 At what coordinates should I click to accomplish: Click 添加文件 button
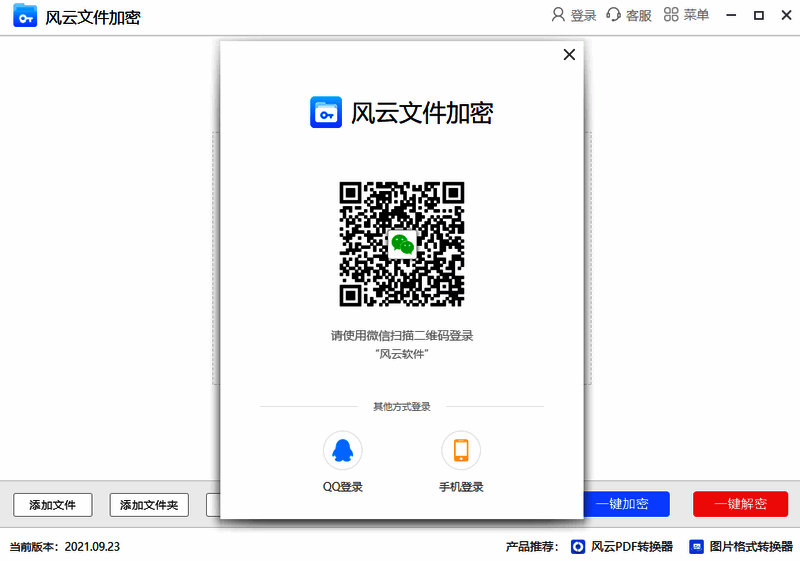tap(53, 505)
